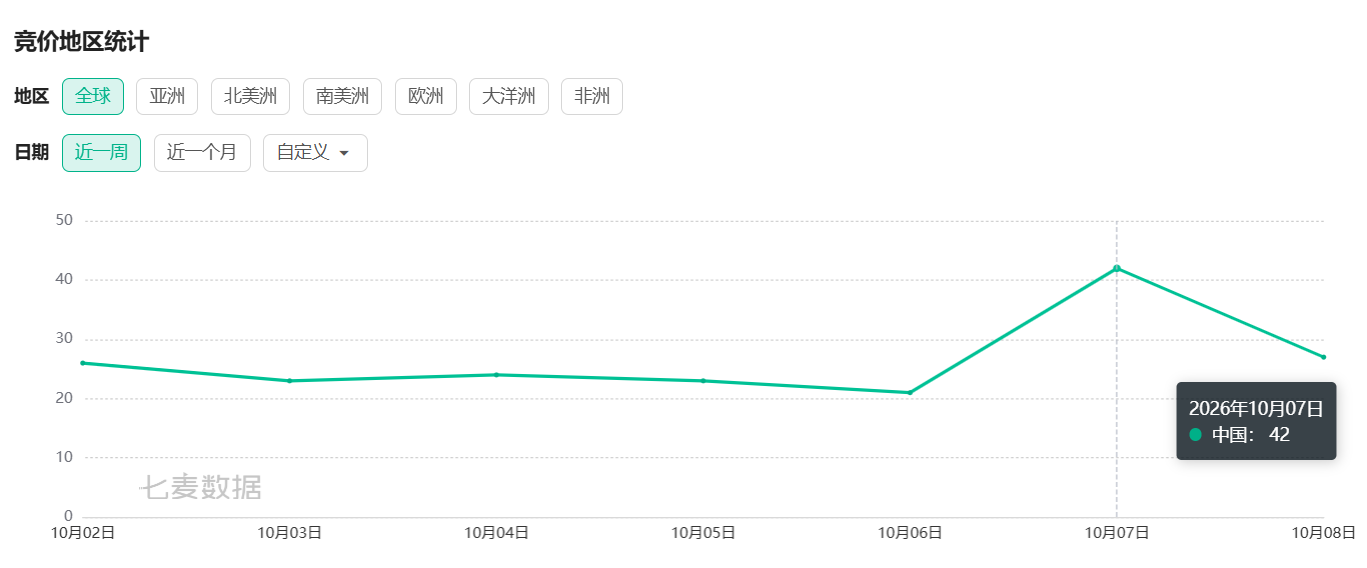
Task: Switch region to 非洲
Action: click(592, 97)
